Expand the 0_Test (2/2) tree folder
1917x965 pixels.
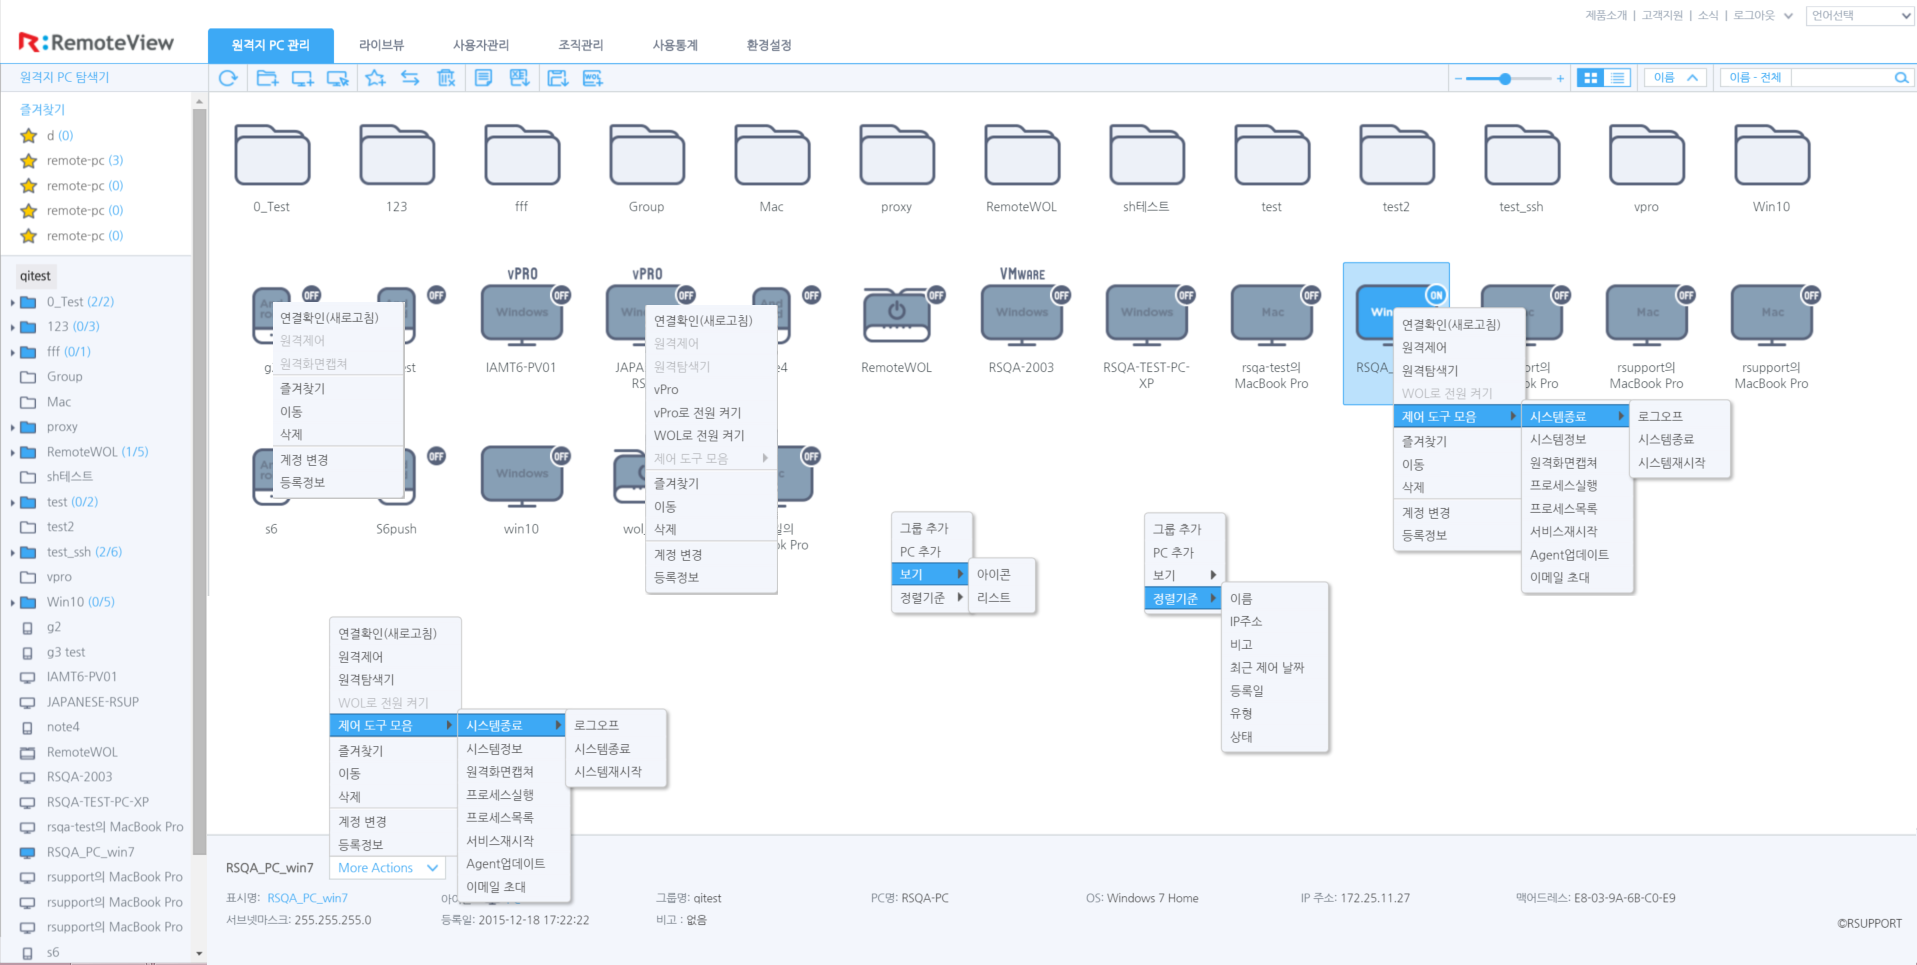point(12,302)
